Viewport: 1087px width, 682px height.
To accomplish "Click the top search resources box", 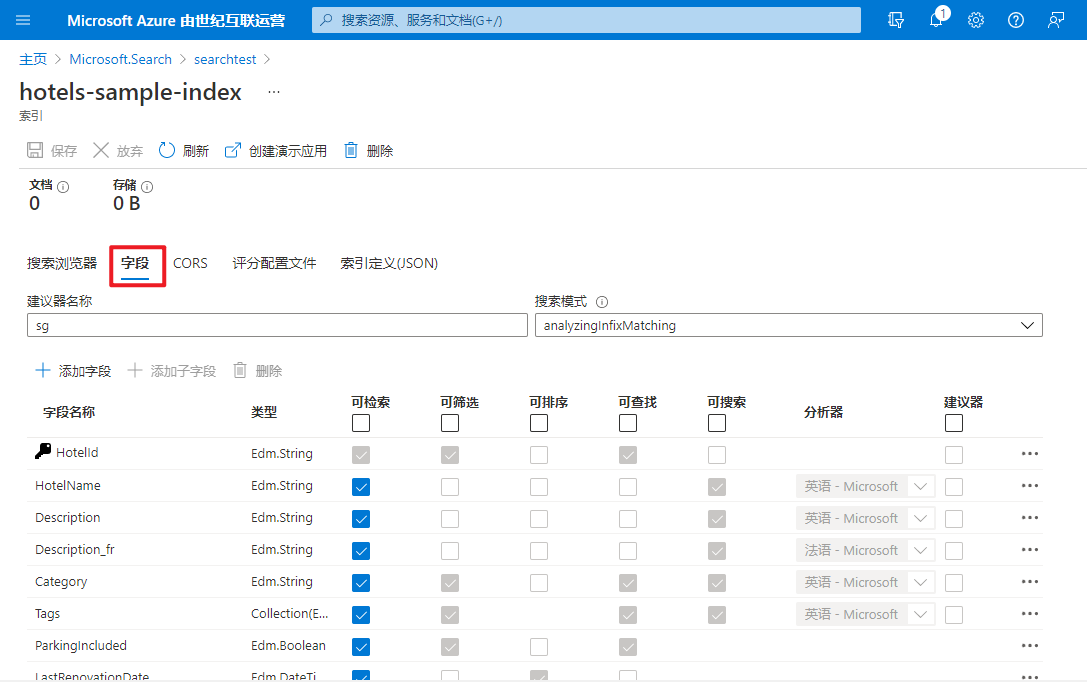I will (586, 20).
